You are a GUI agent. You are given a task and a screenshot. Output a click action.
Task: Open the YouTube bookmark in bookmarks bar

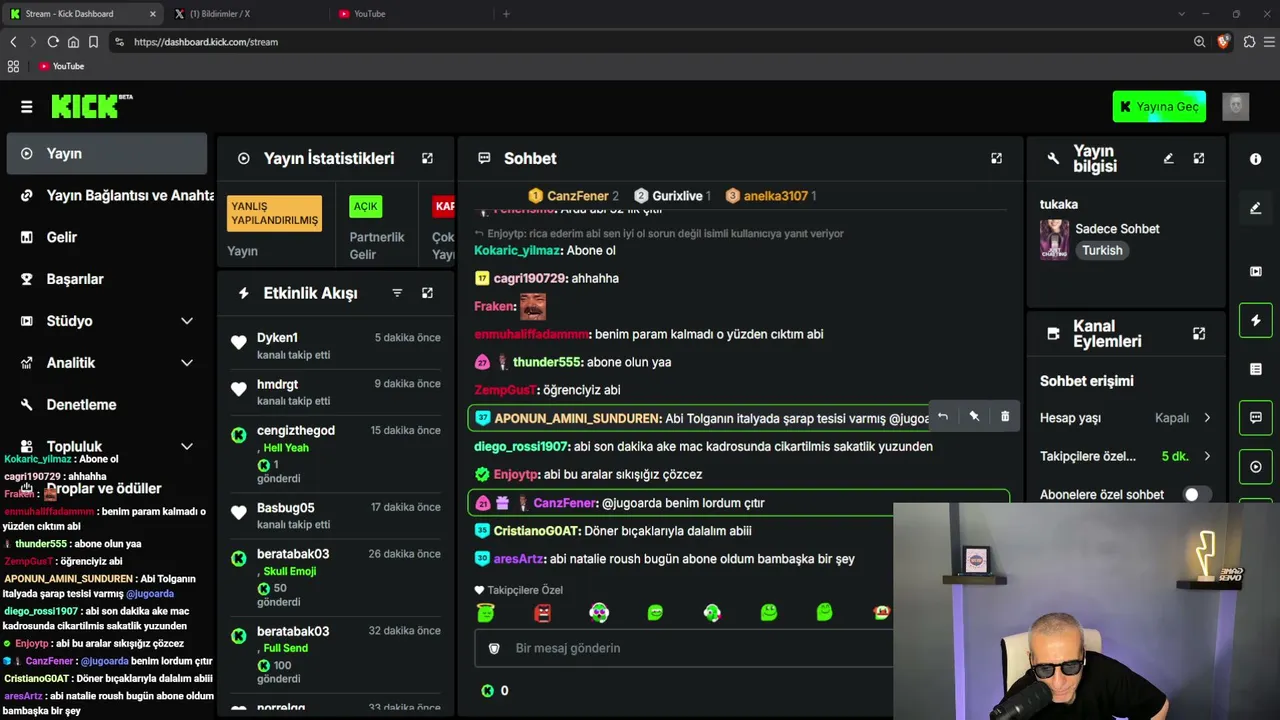61,66
